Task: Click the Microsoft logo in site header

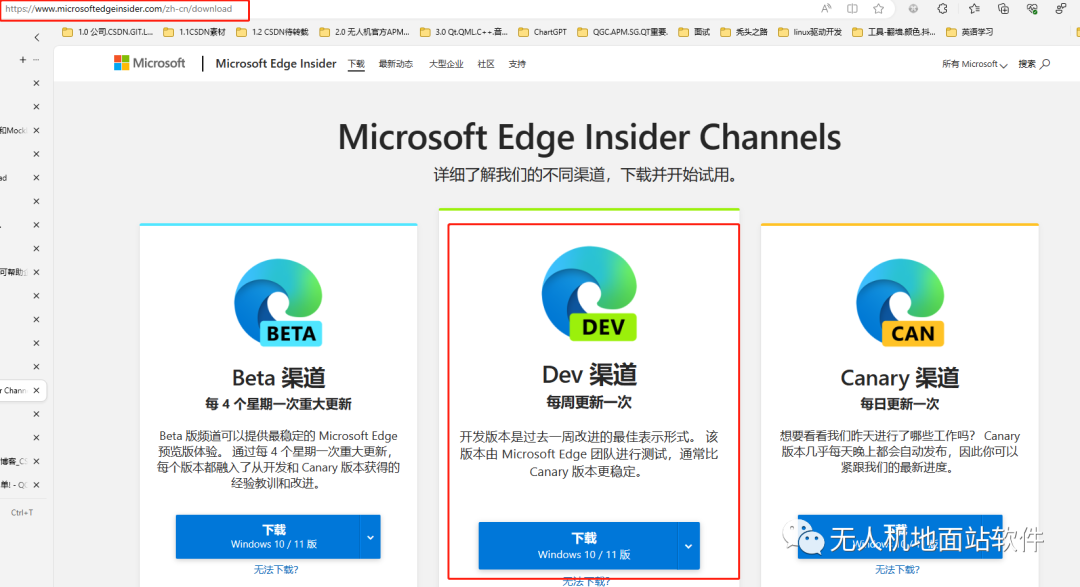Action: click(149, 63)
